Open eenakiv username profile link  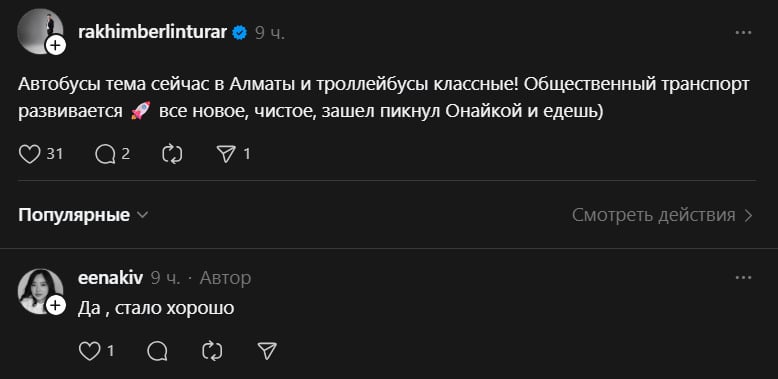(110, 278)
